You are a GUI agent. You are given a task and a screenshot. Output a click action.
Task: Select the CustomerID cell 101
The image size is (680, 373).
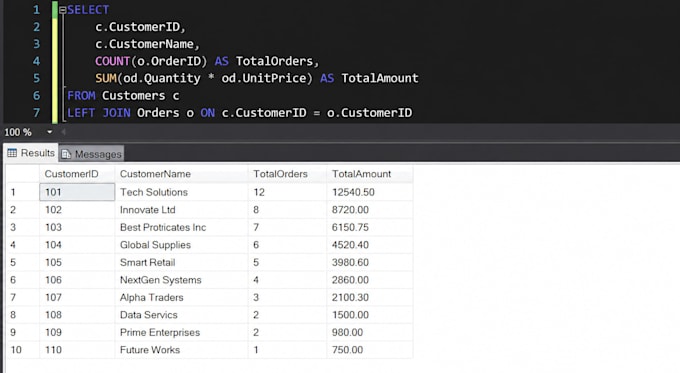77,192
